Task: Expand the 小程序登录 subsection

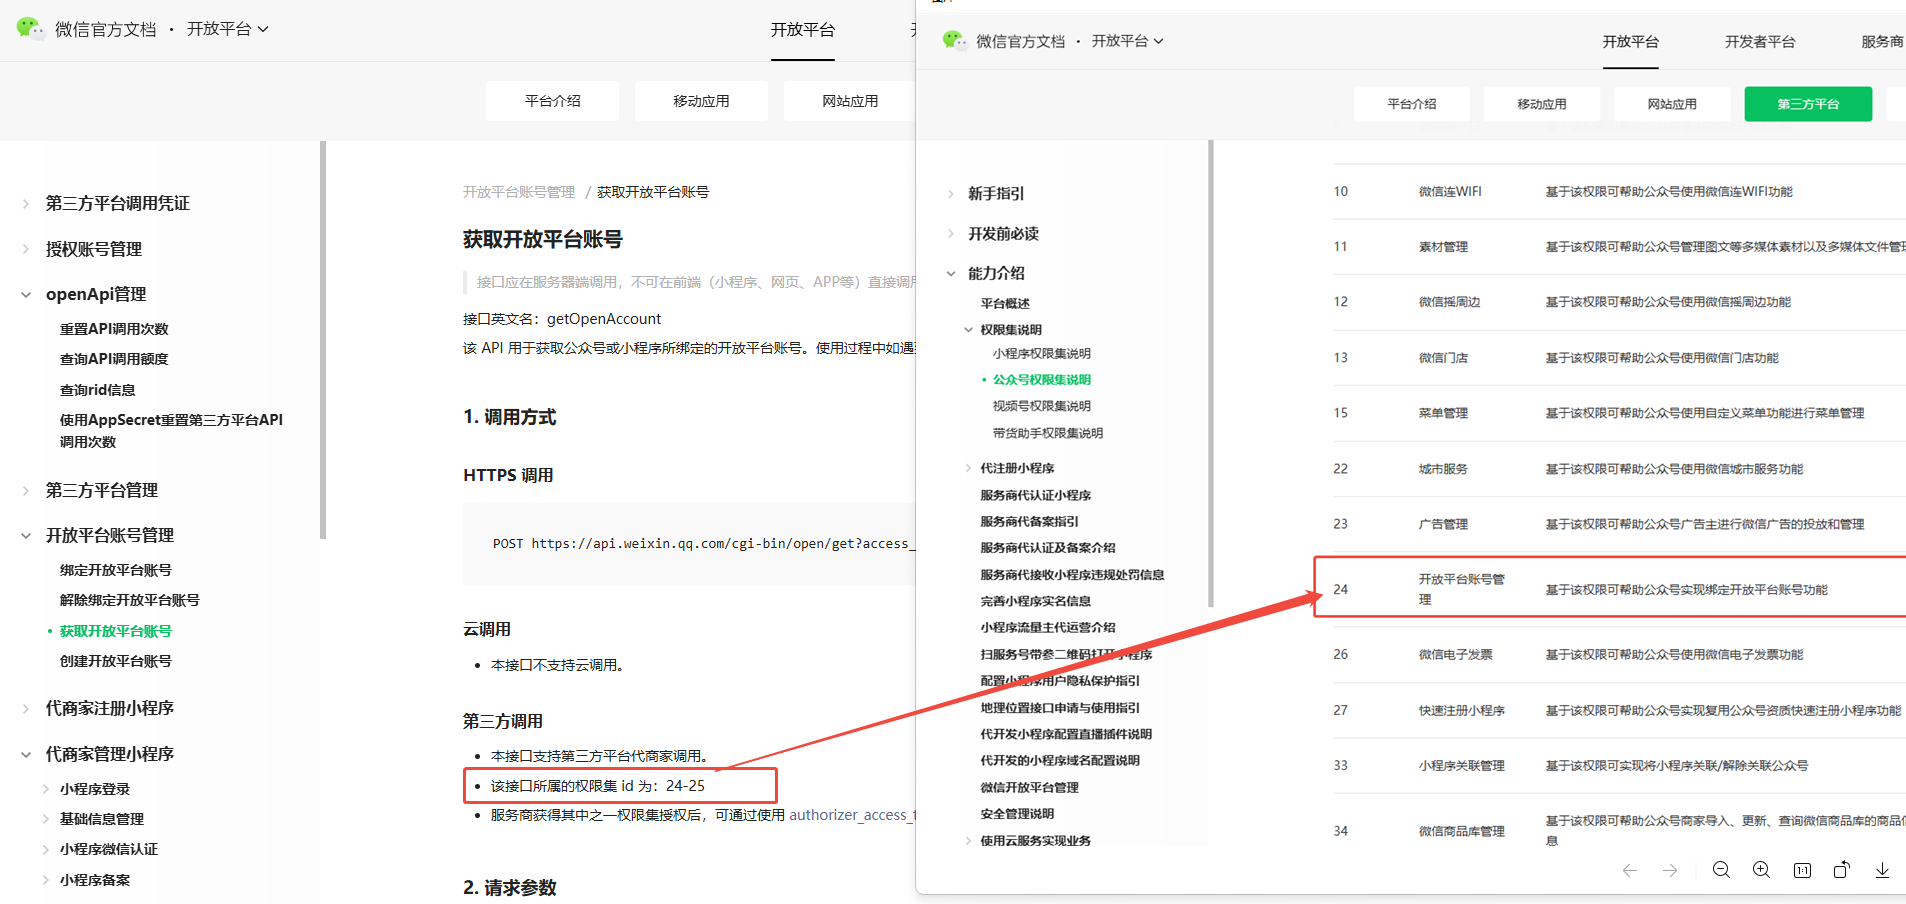Action: [x=46, y=789]
